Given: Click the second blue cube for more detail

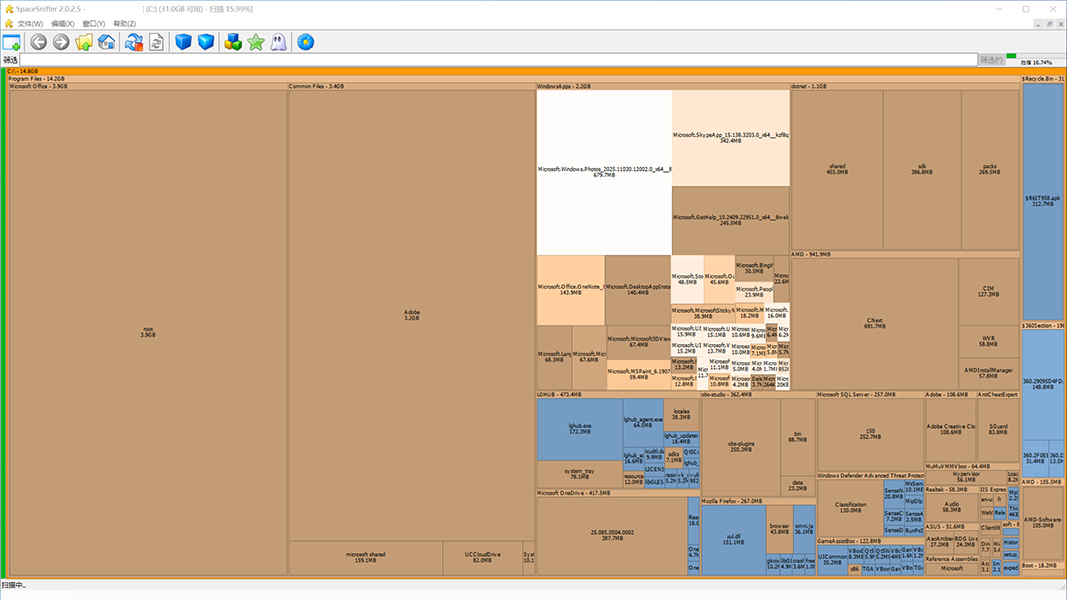Looking at the screenshot, I should point(206,42).
